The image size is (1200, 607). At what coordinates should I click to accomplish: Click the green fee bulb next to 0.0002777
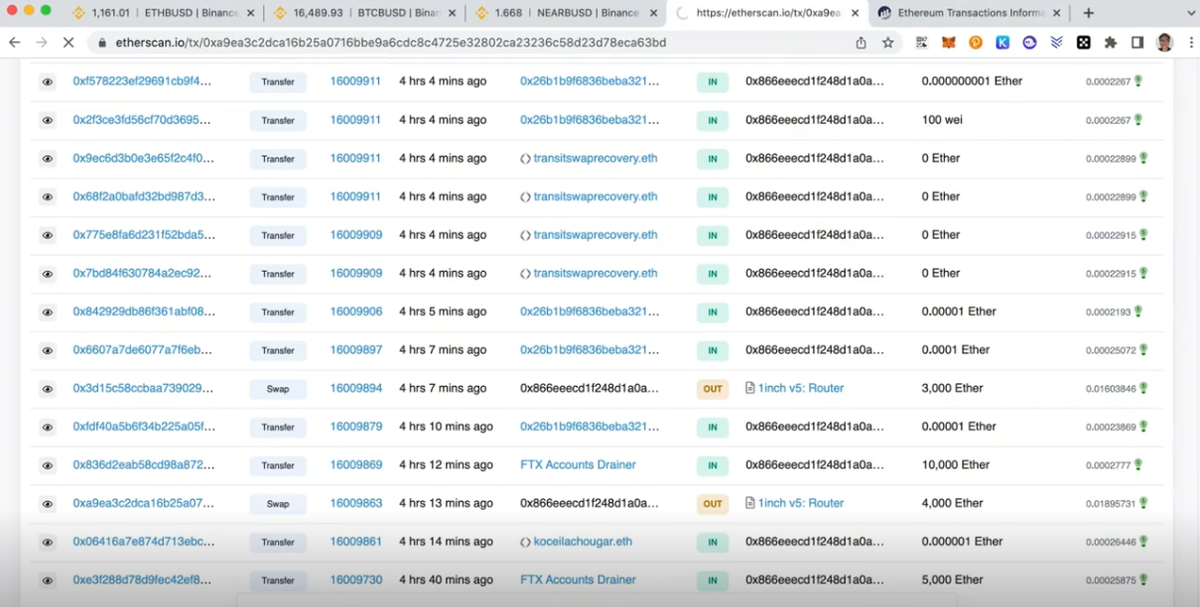point(1138,465)
